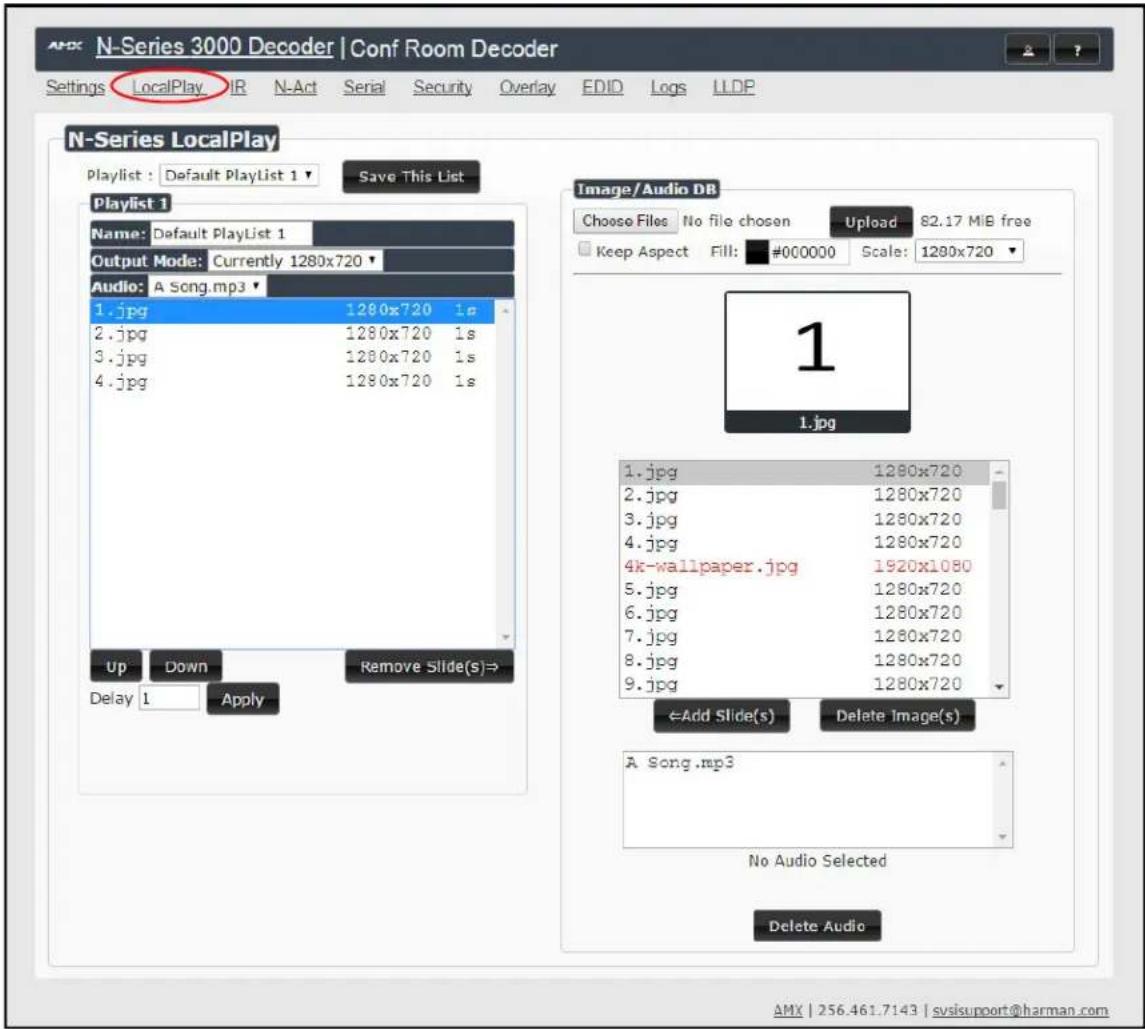Select 1.jpg in the playlist
The height and width of the screenshot is (1029, 1145).
292,310
